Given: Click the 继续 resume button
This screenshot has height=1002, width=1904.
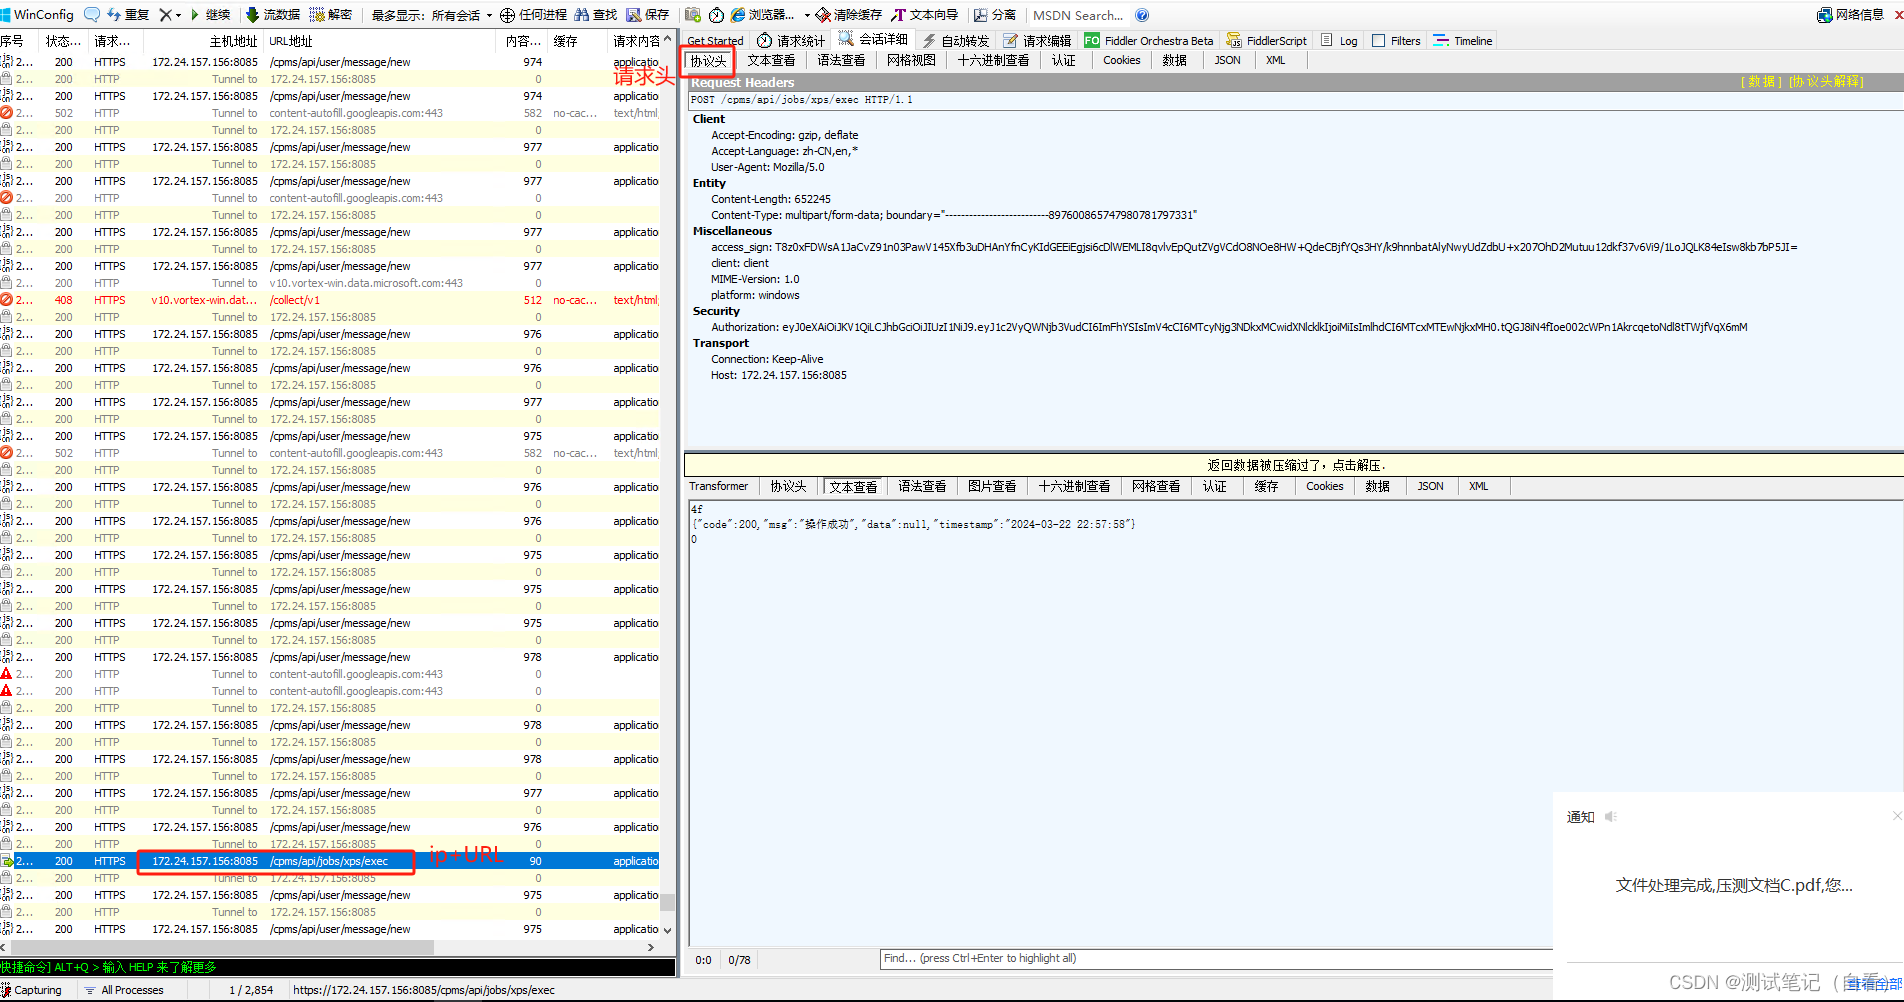Looking at the screenshot, I should pos(210,15).
